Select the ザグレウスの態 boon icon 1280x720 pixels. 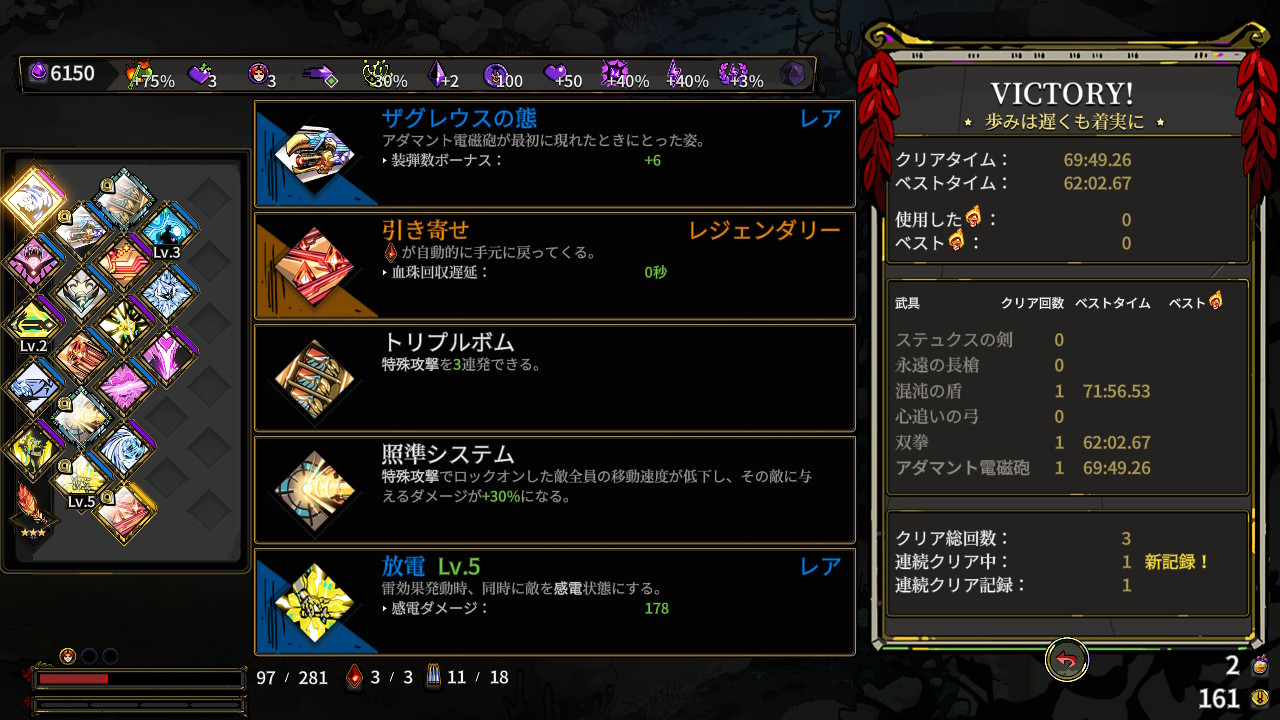pyautogui.click(x=313, y=155)
